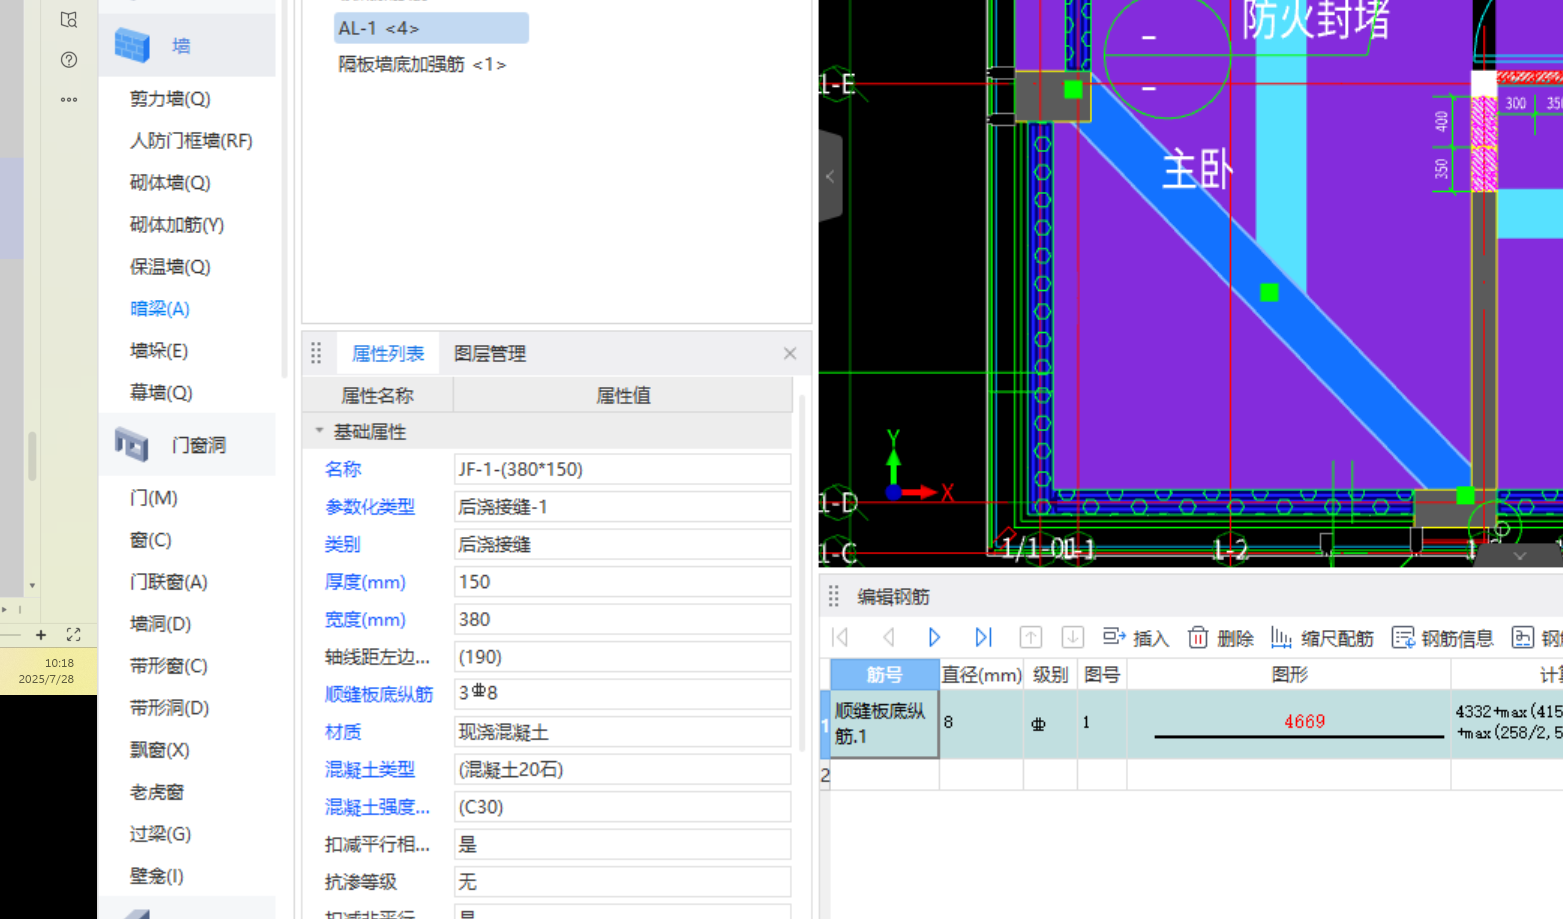Screen dimensions: 1563x919
Task: Select 壁龛(I) component type
Action: click(x=157, y=876)
